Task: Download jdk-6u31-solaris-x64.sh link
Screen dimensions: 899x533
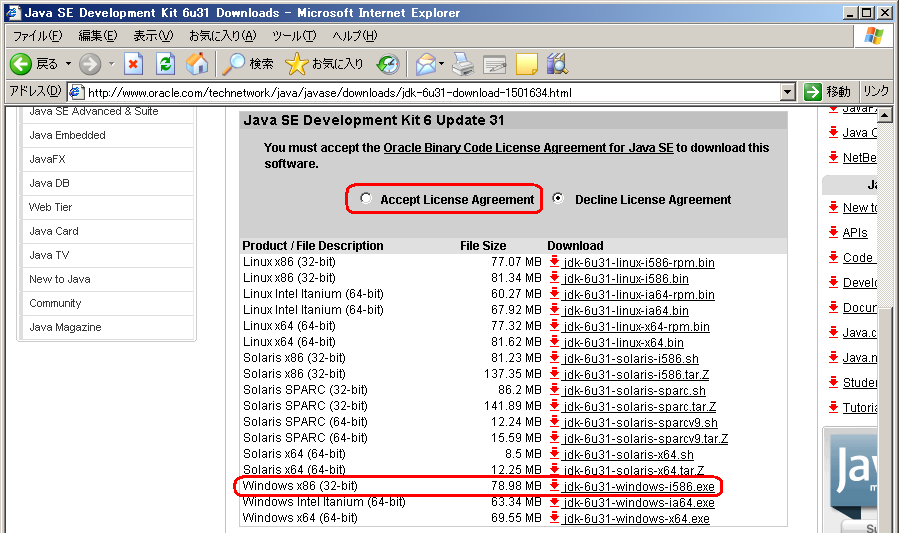Action: click(x=628, y=454)
